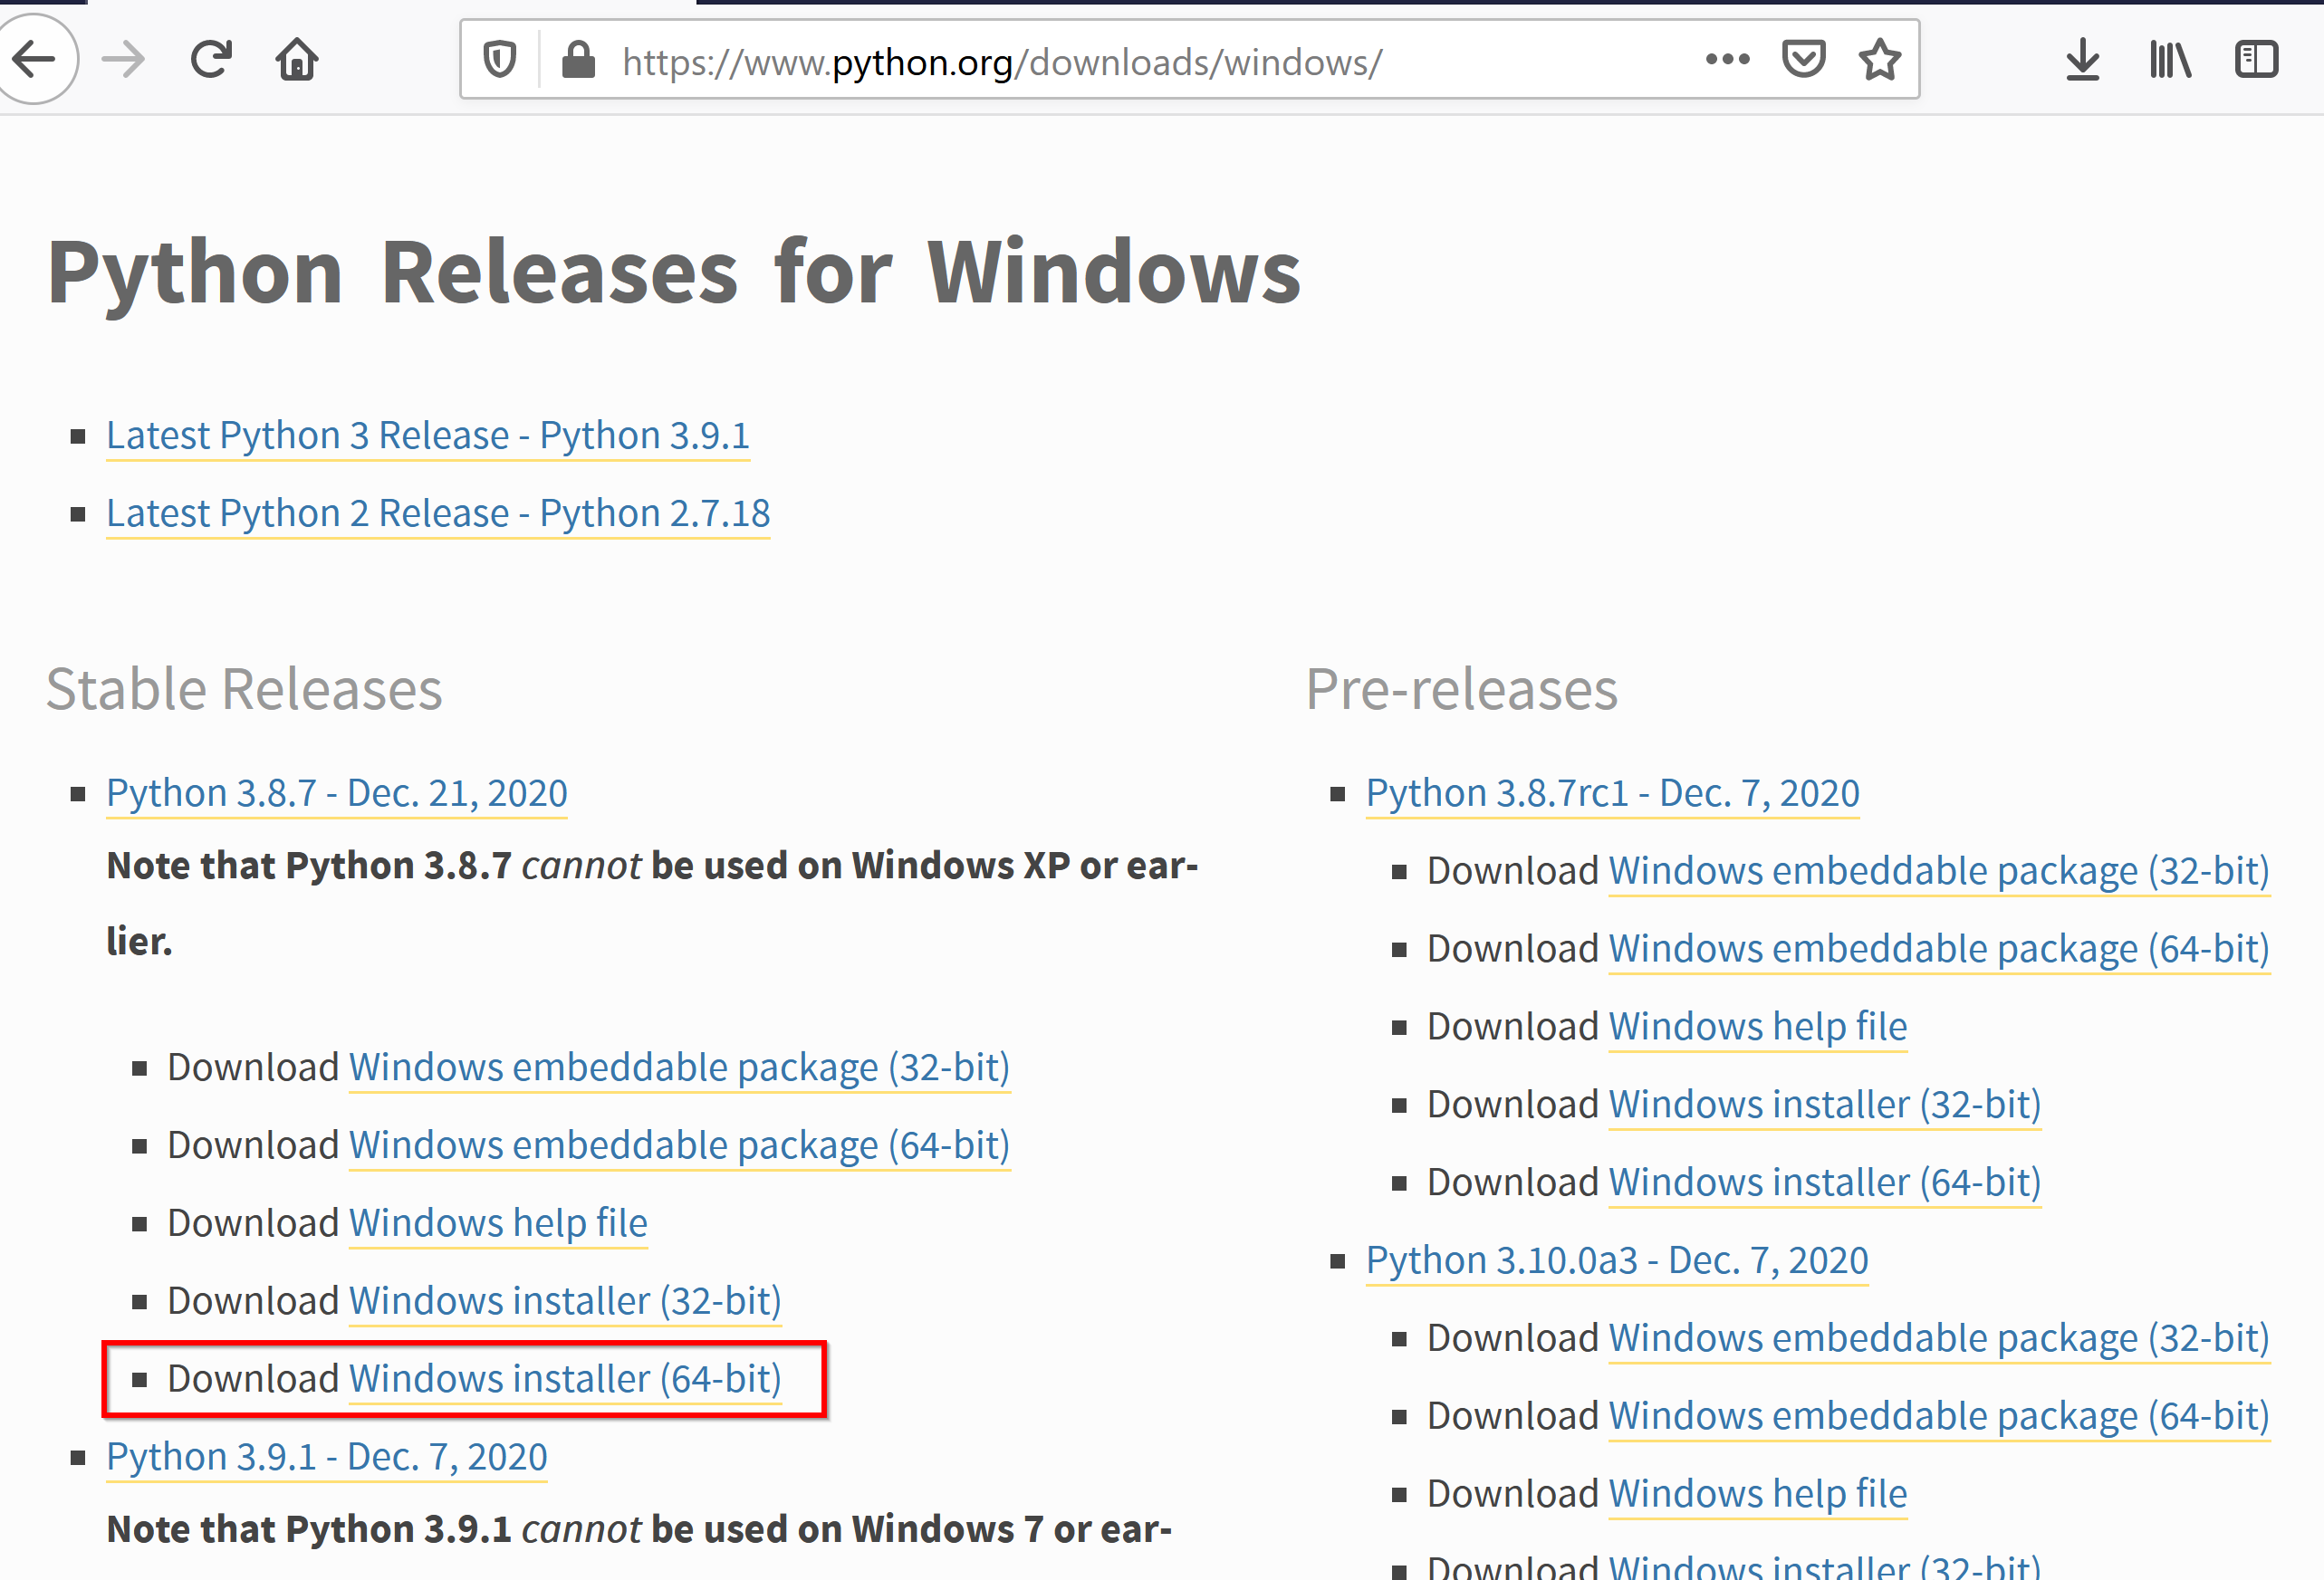Viewport: 2324px width, 1580px height.
Task: Download 3.10.0a3 Windows embeddable package (64-bit)
Action: click(x=1939, y=1418)
